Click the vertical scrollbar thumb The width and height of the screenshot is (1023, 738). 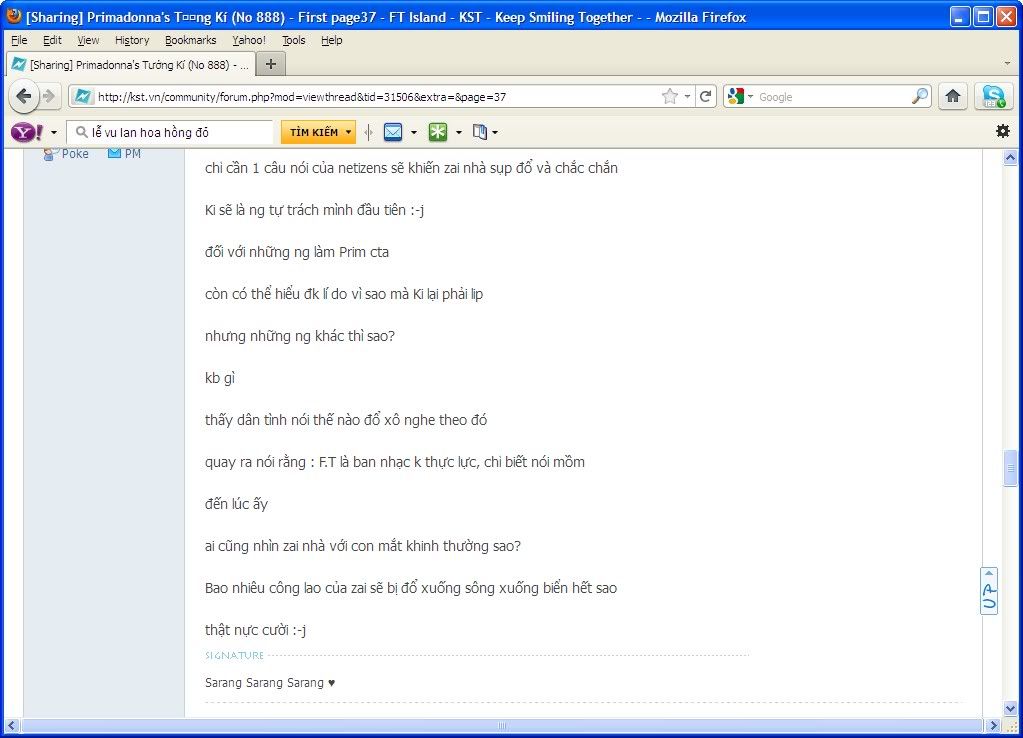click(1010, 467)
